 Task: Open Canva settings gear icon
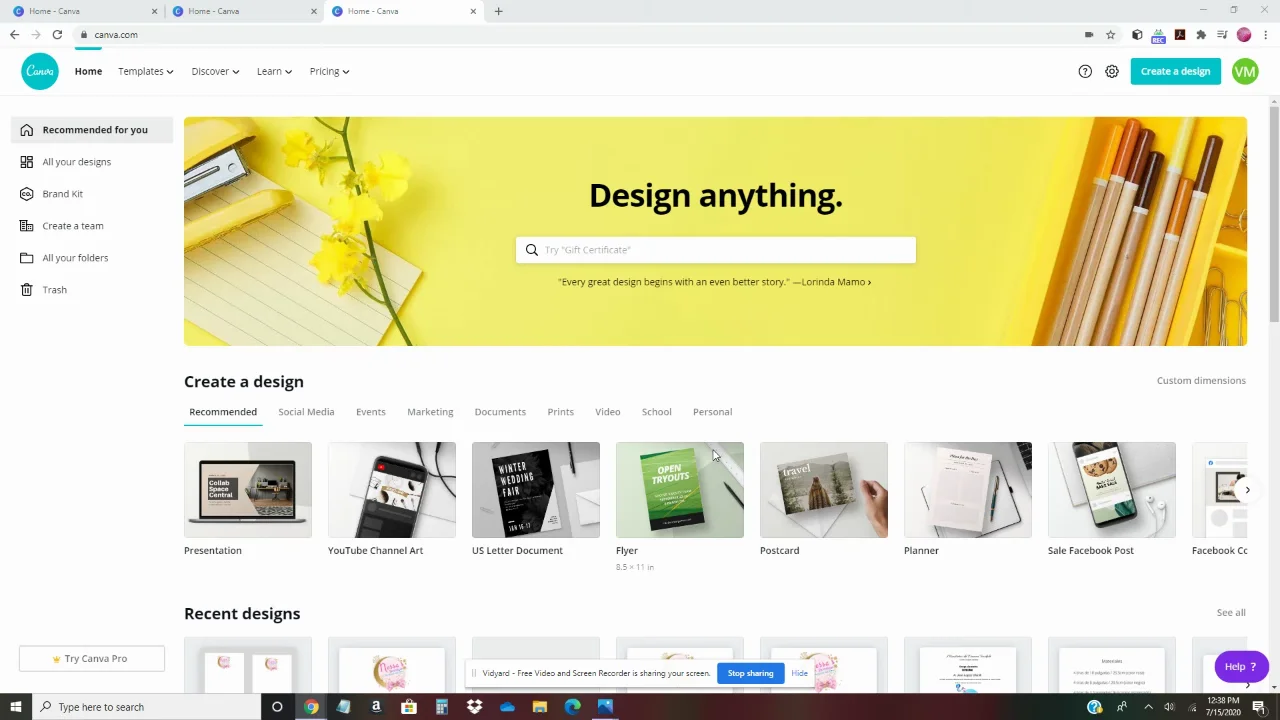tap(1112, 71)
